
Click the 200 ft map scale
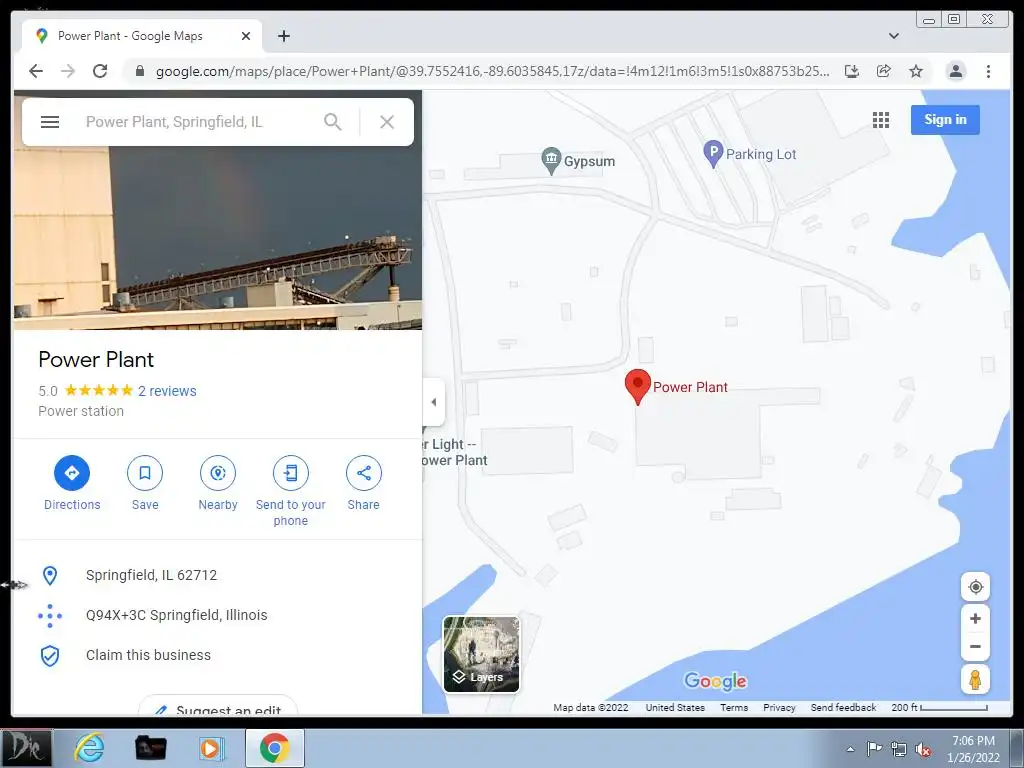939,707
